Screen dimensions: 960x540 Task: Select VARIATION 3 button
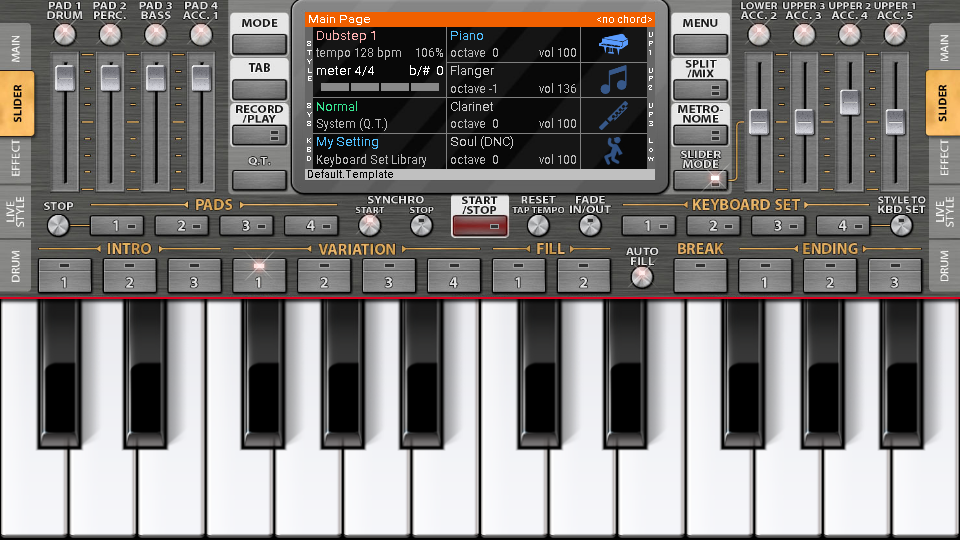tap(389, 276)
